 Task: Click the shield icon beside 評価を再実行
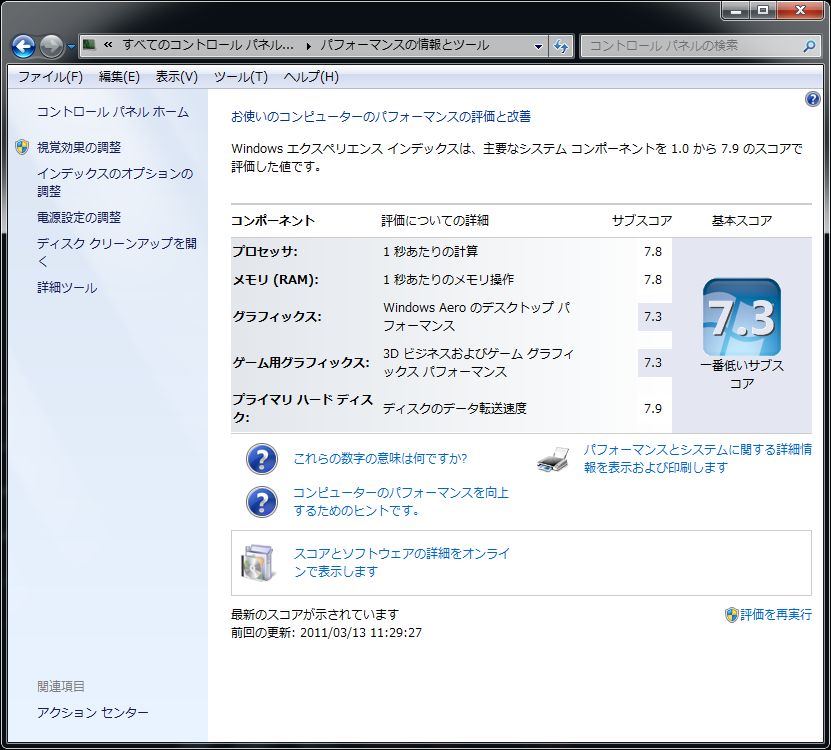pos(731,615)
